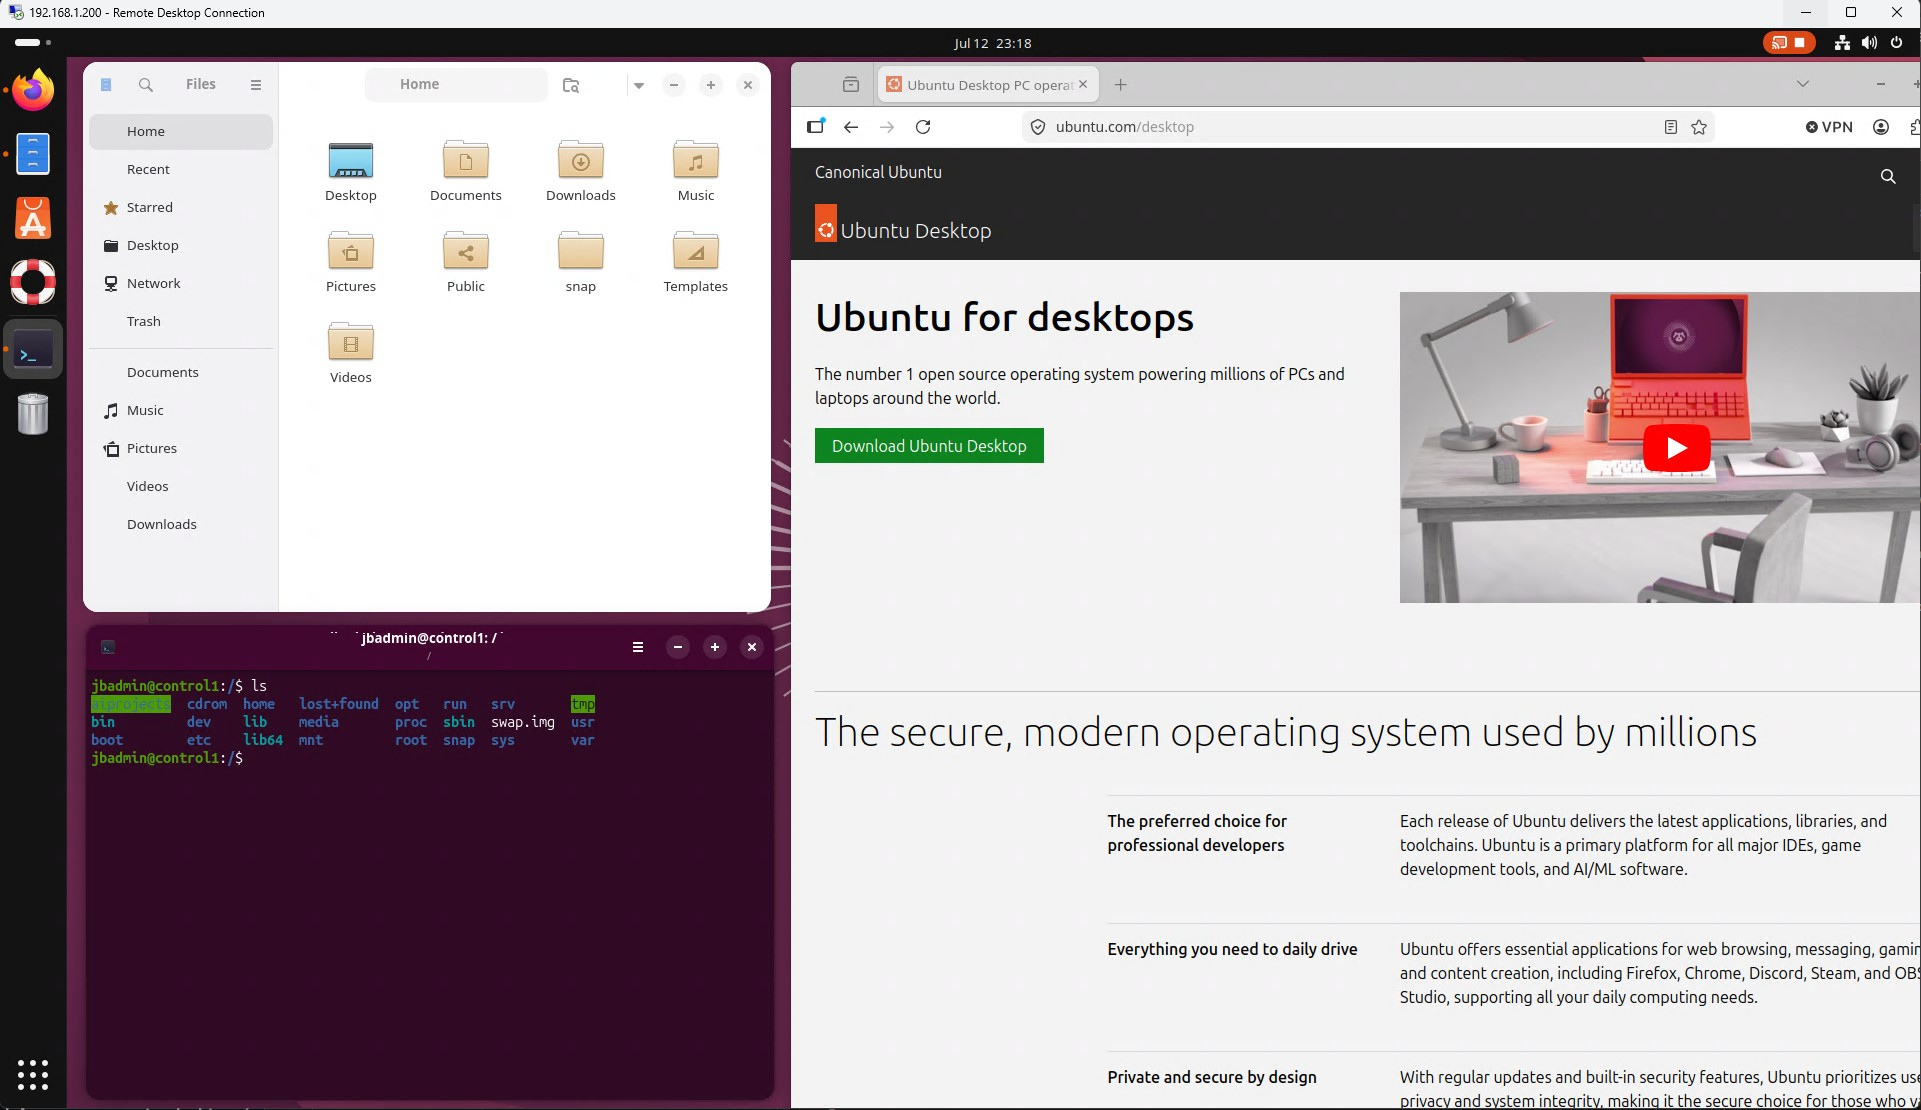Image resolution: width=1921 pixels, height=1110 pixels.
Task: Click the search folder icon in Files toolbar
Action: 571,85
